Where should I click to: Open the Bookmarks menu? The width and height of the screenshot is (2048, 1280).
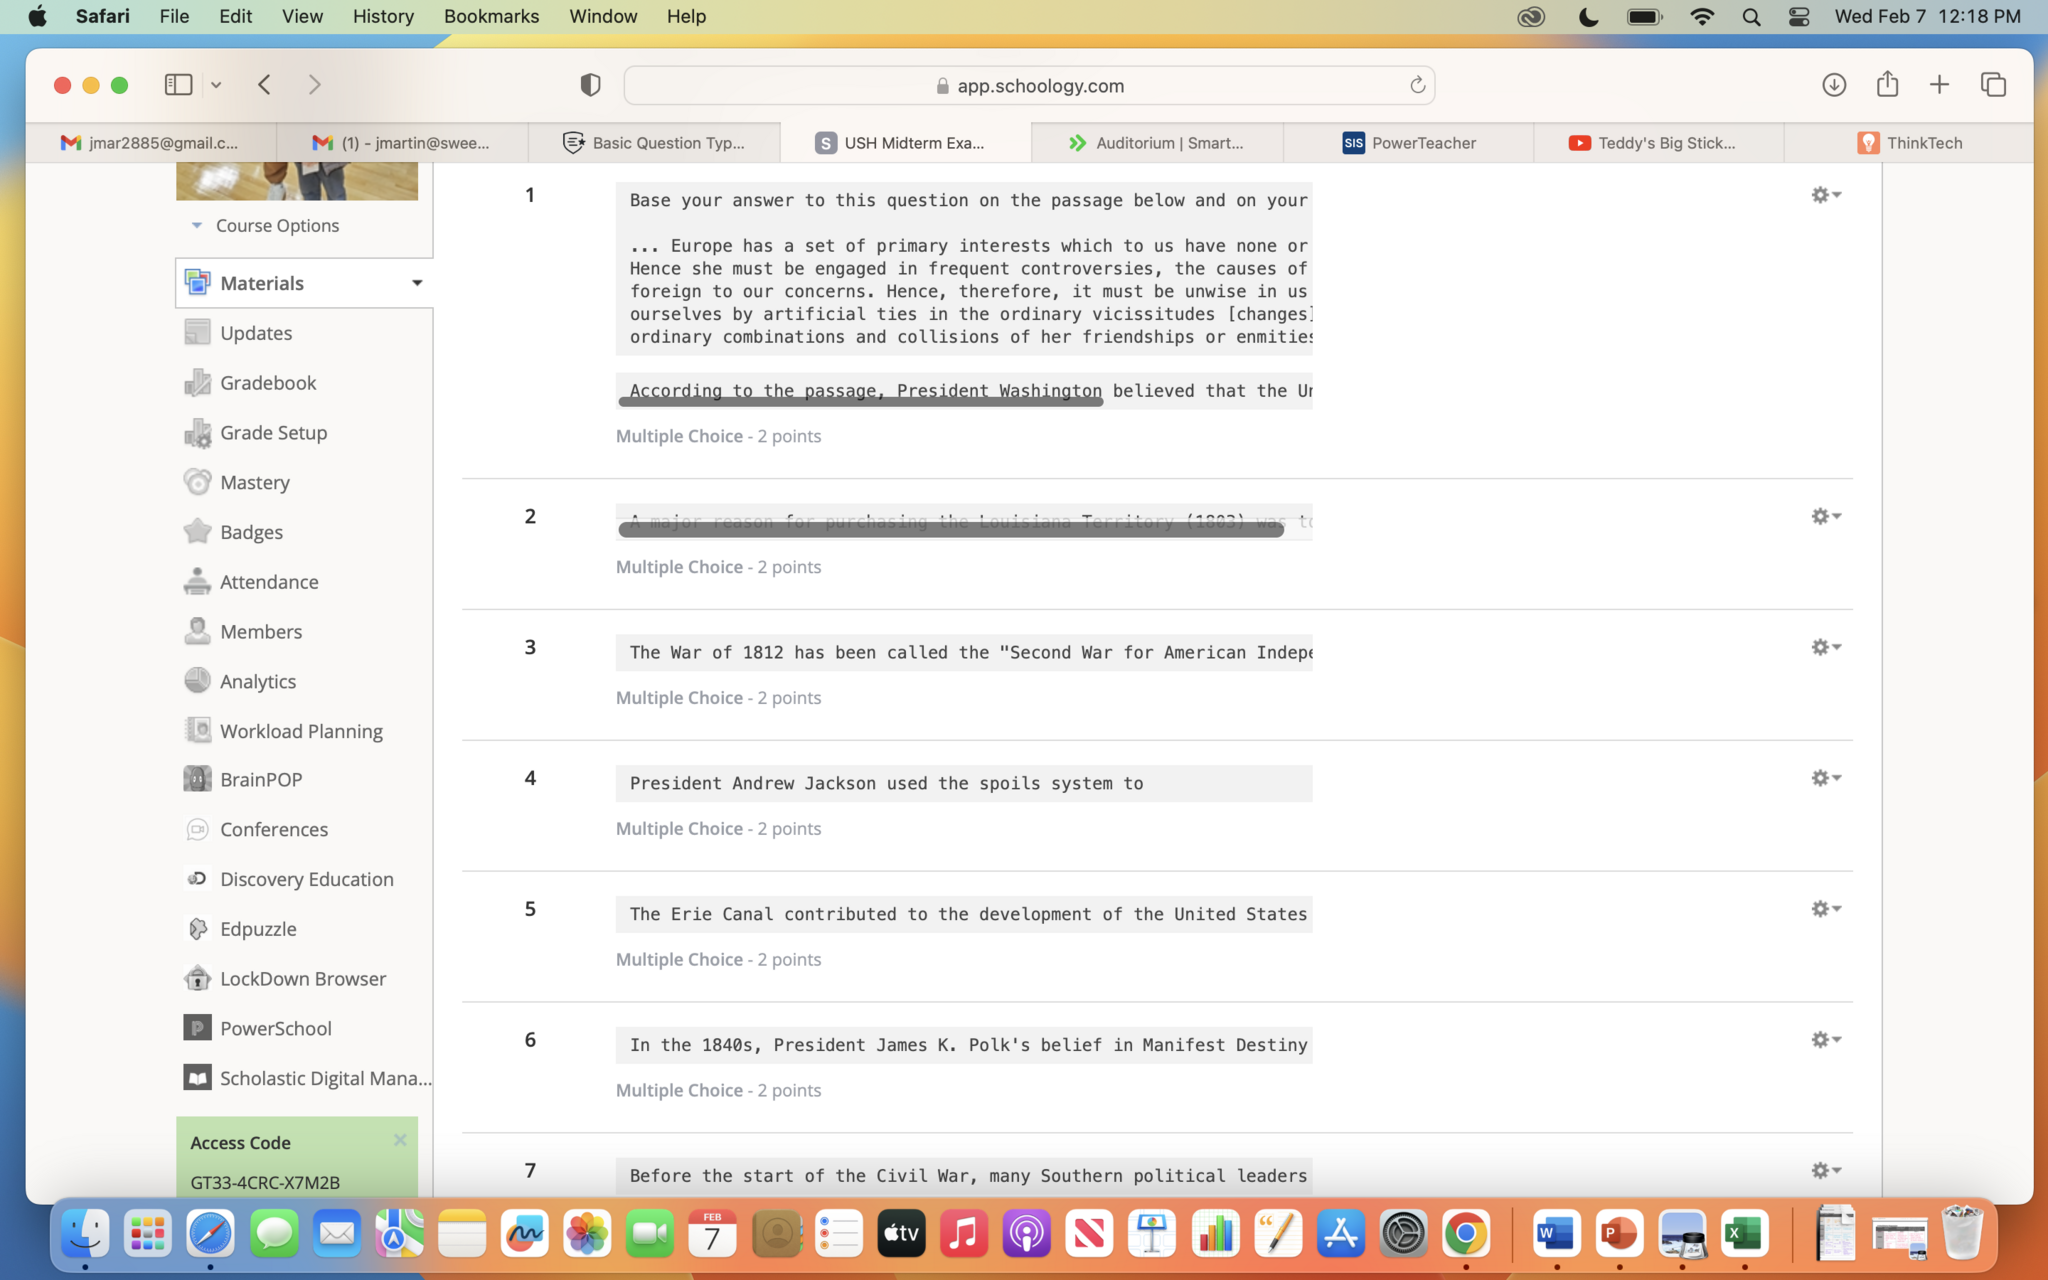tap(491, 16)
